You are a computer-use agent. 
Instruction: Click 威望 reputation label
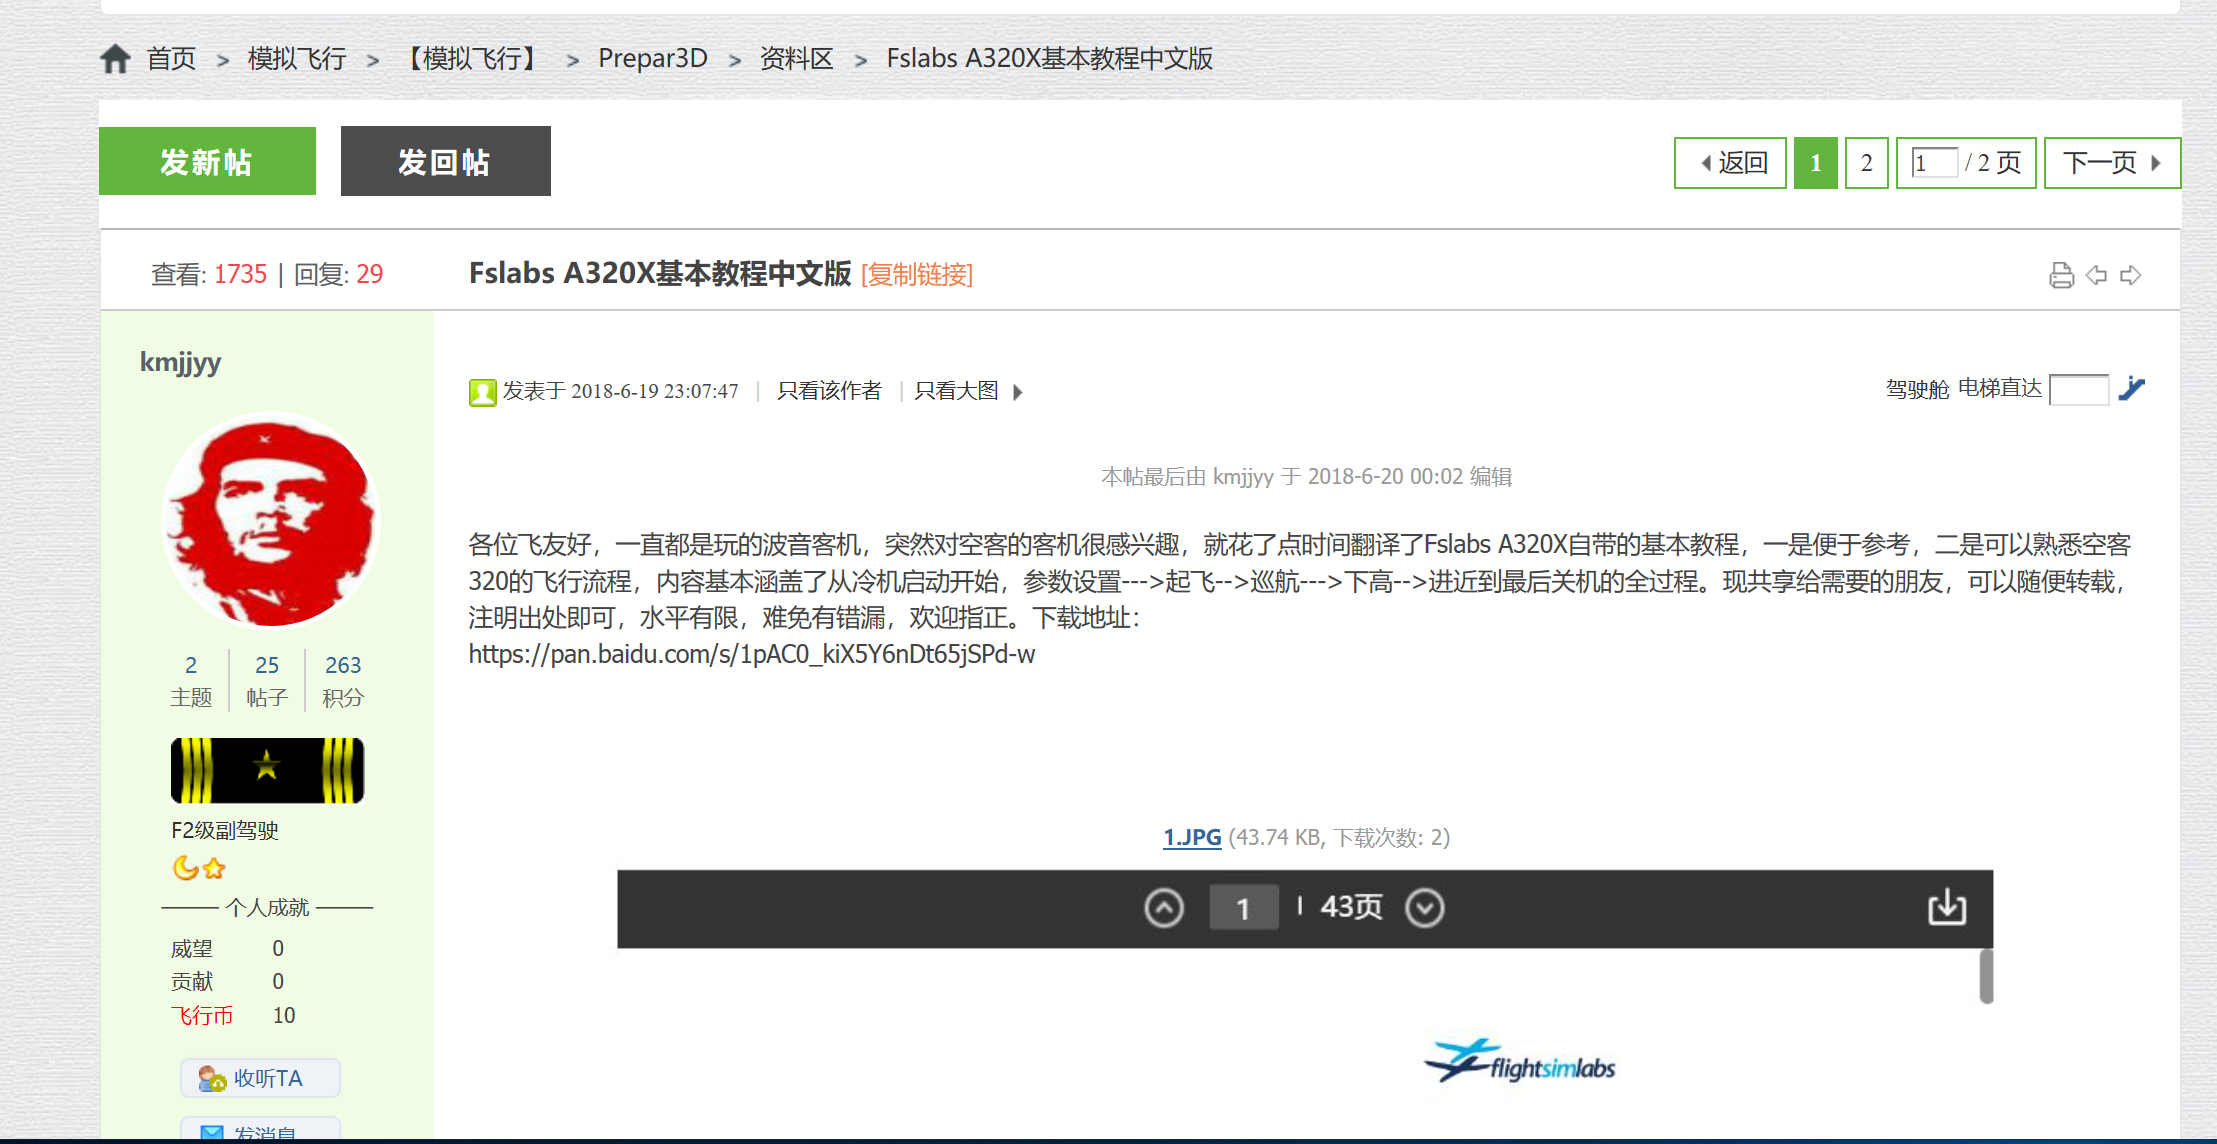click(x=192, y=949)
